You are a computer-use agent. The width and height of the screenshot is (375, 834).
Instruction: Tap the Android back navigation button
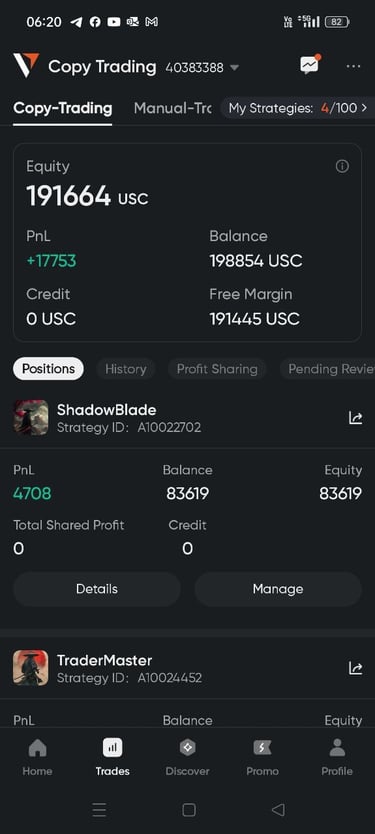click(x=278, y=810)
